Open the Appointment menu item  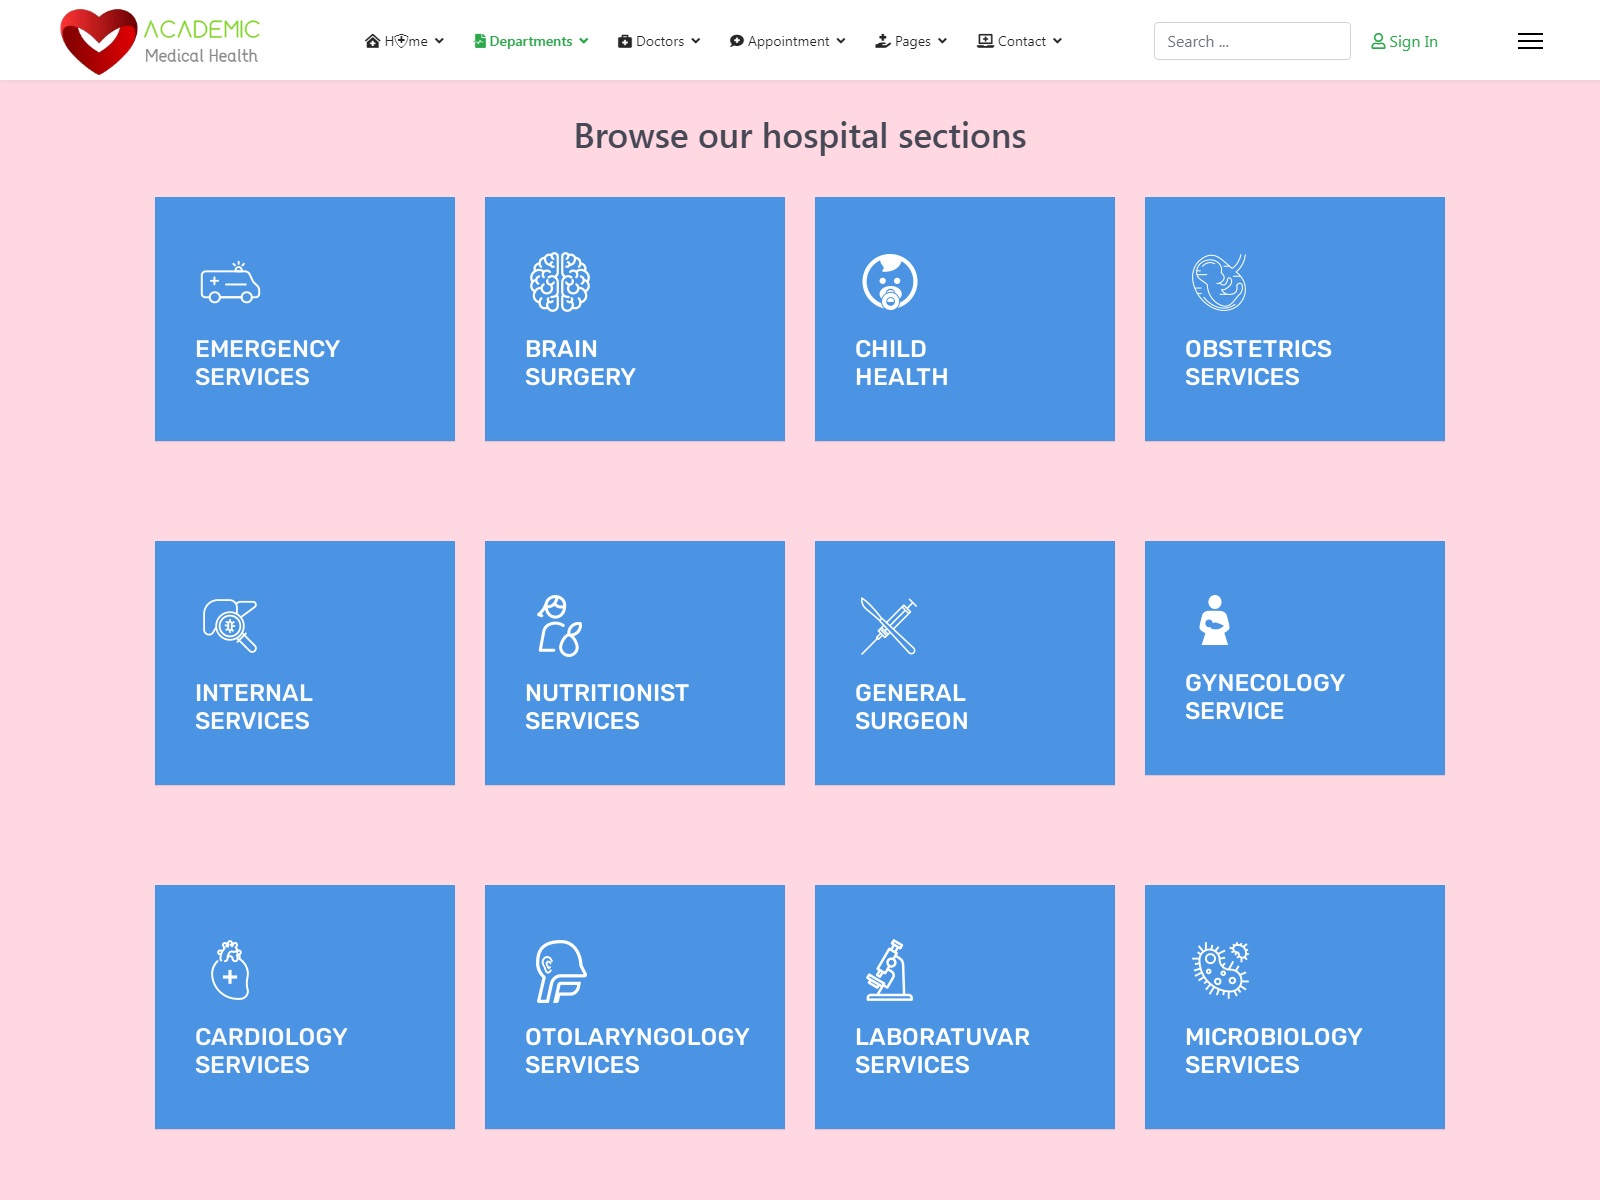click(787, 41)
